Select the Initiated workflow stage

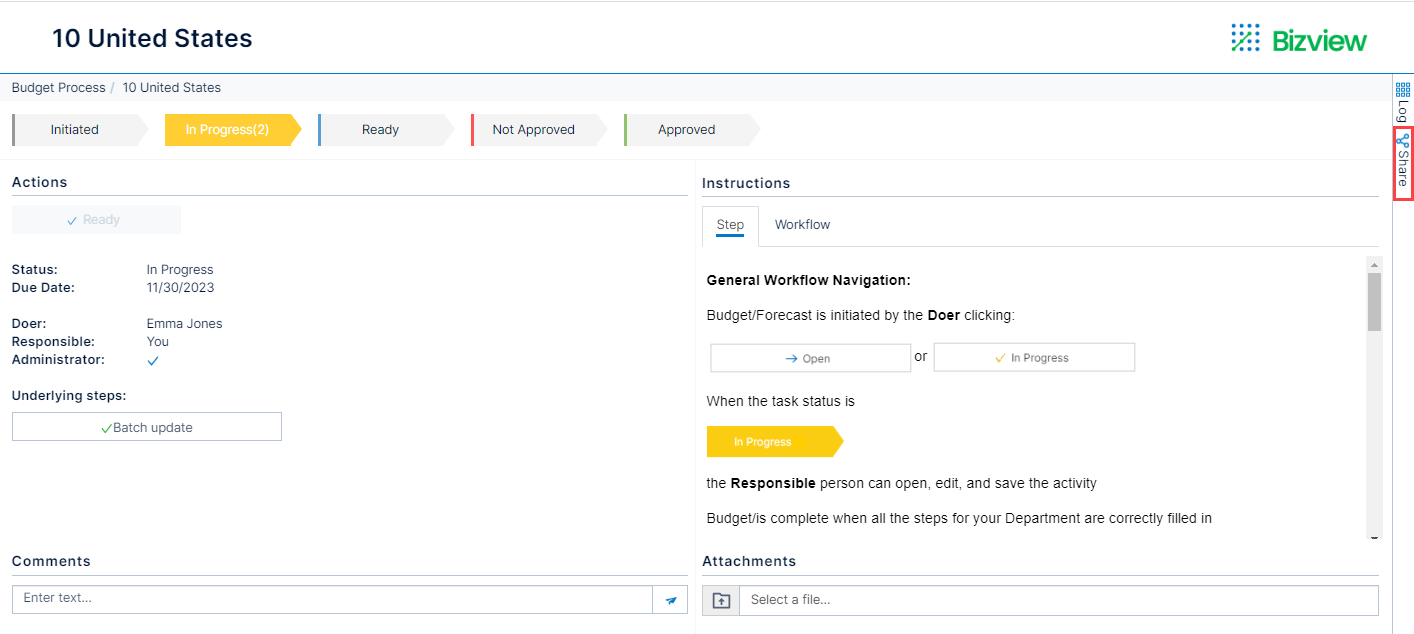[74, 129]
